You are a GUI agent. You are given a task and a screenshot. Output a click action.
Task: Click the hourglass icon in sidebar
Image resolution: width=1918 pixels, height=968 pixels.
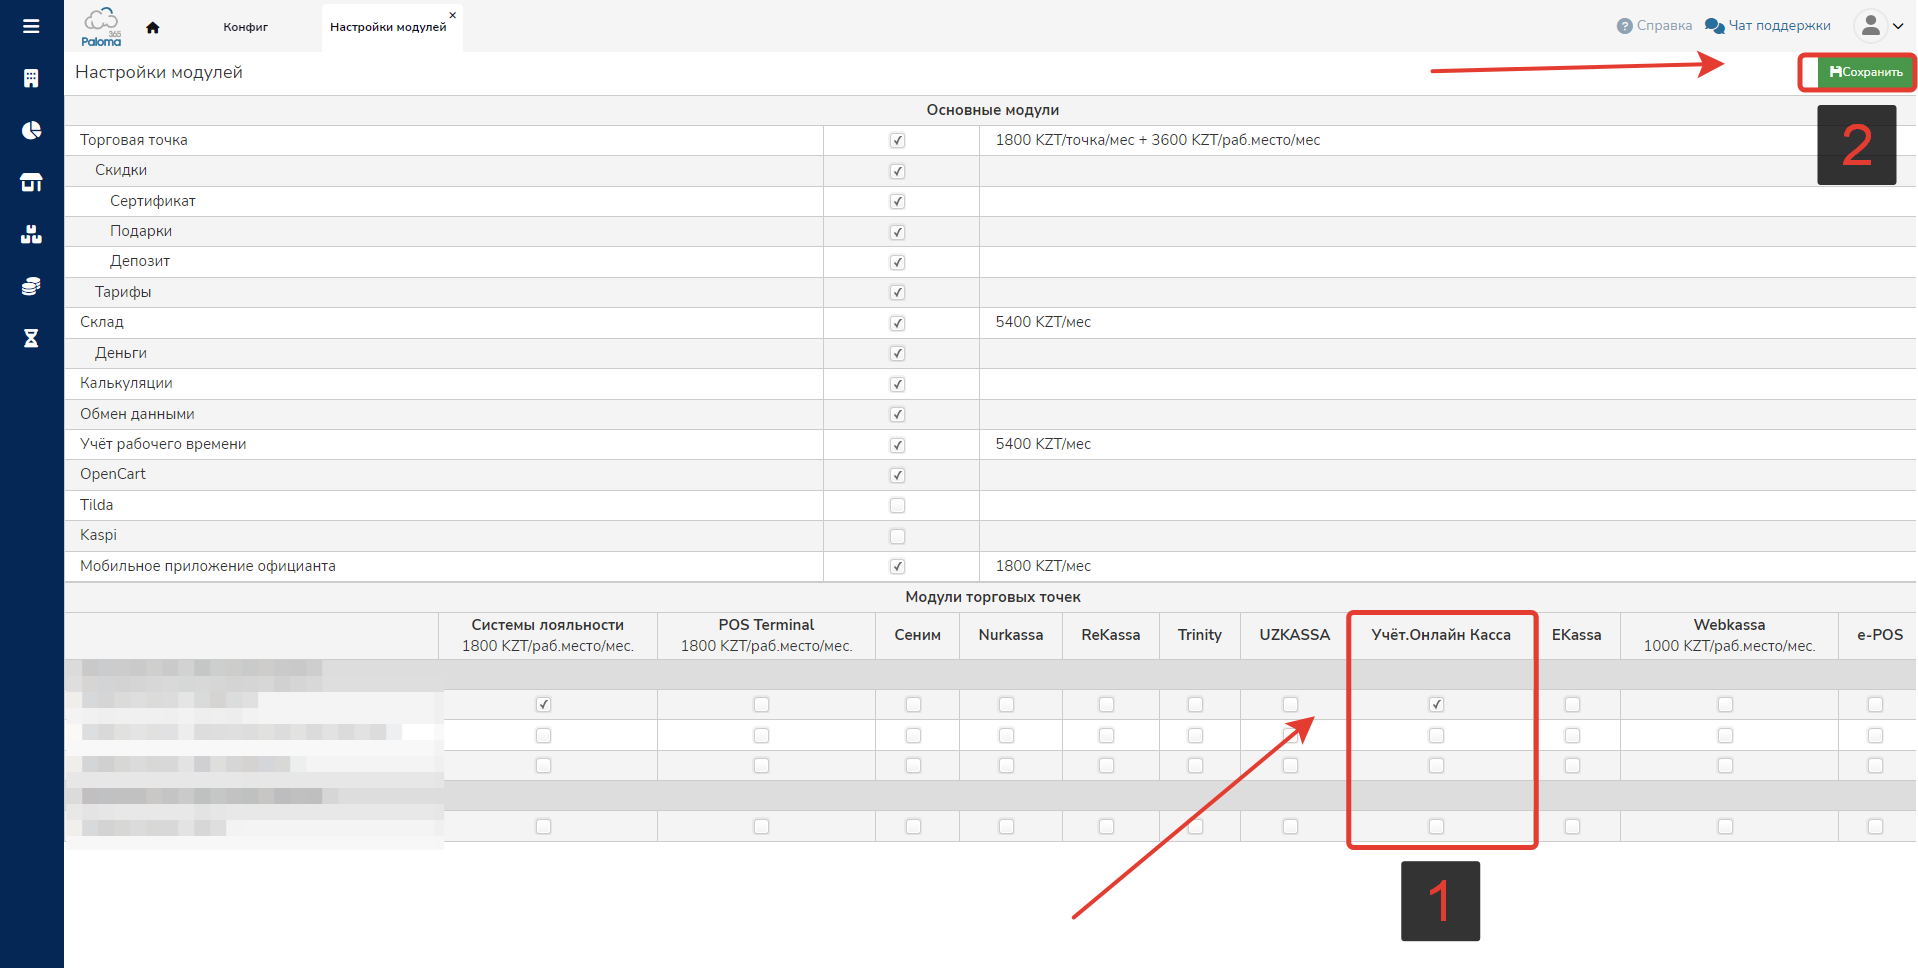pos(31,339)
